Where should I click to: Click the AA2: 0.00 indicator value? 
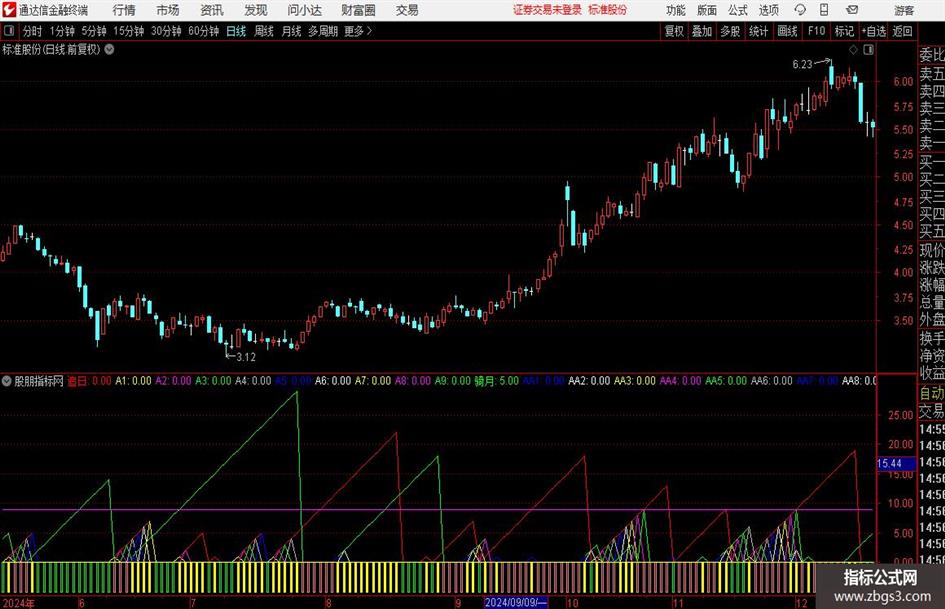pyautogui.click(x=589, y=381)
